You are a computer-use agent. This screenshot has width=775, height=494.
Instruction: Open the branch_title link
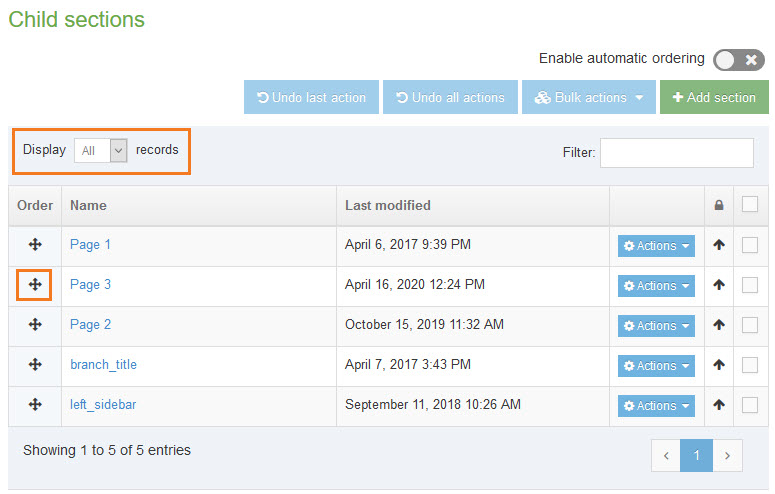pos(103,365)
